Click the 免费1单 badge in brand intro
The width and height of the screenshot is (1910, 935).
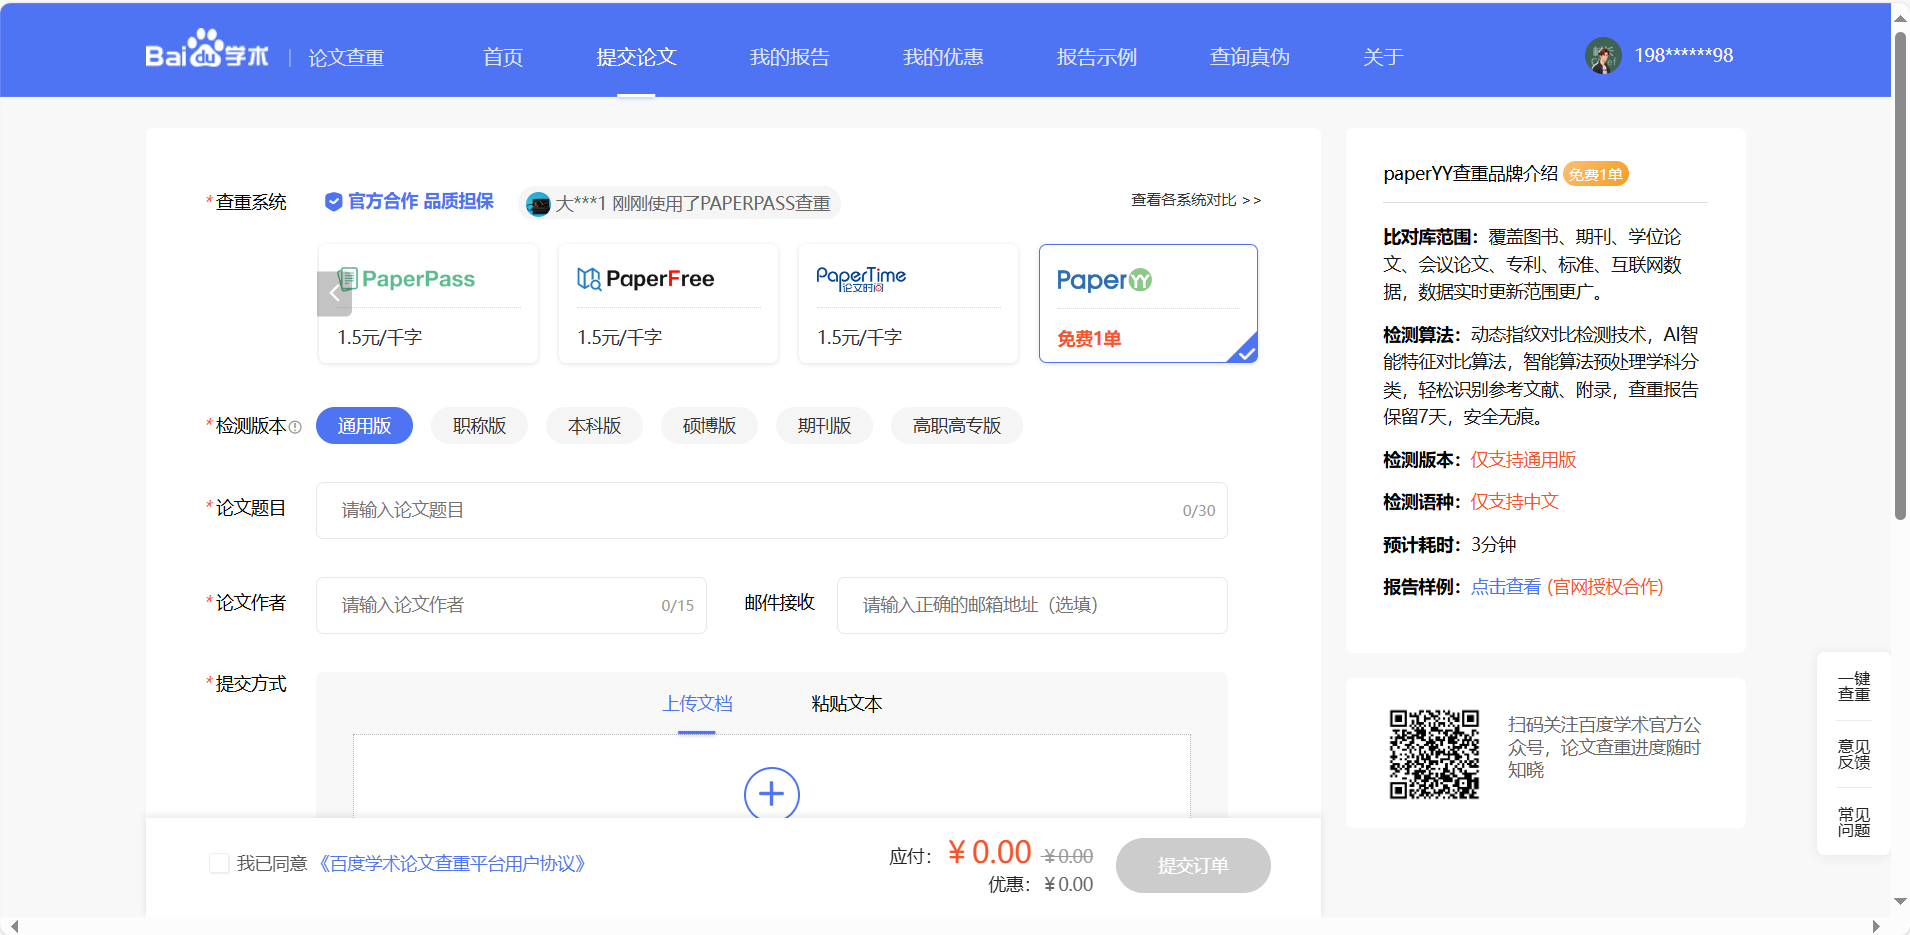(1596, 174)
